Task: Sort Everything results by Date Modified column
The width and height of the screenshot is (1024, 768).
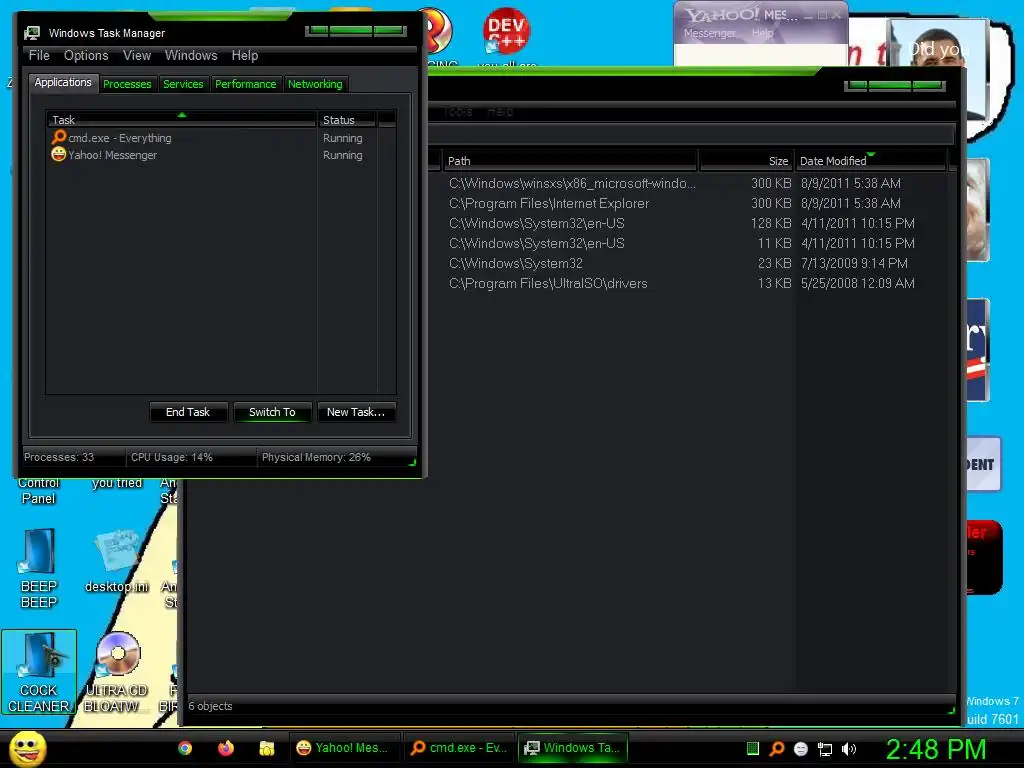Action: [870, 161]
